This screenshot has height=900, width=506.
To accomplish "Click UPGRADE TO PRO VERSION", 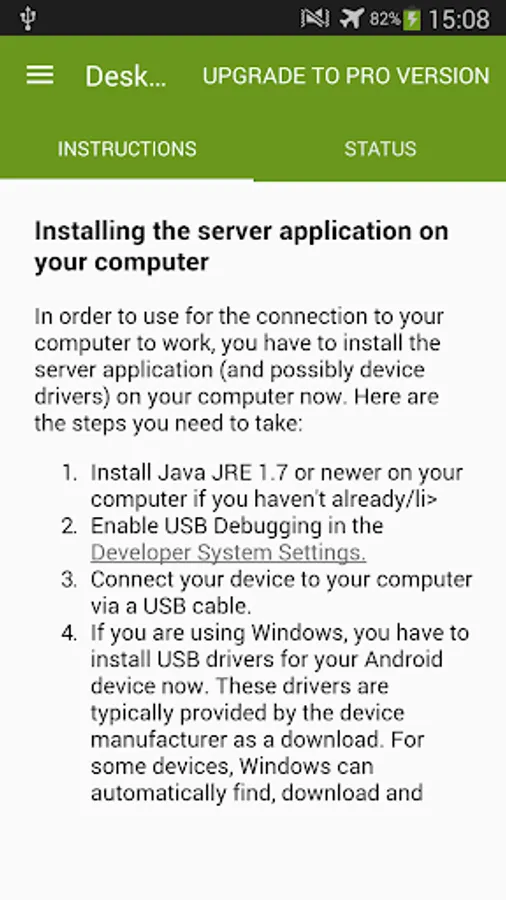I will click(x=346, y=76).
